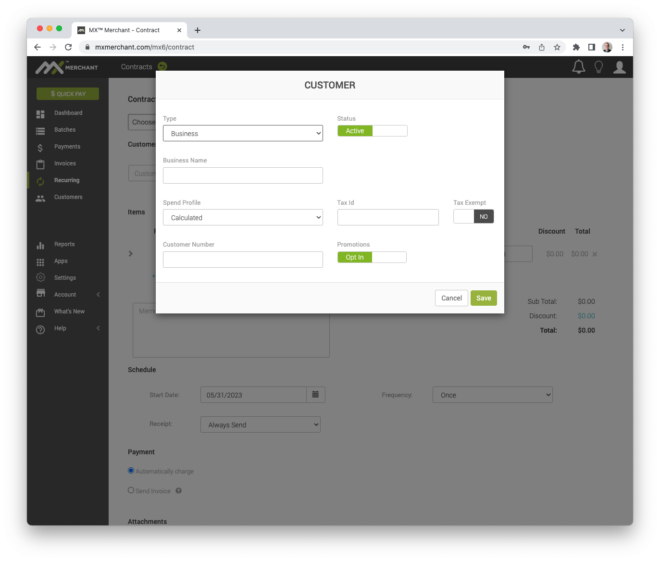Image resolution: width=660 pixels, height=561 pixels.
Task: Bookmark this page with the star icon
Action: [557, 47]
